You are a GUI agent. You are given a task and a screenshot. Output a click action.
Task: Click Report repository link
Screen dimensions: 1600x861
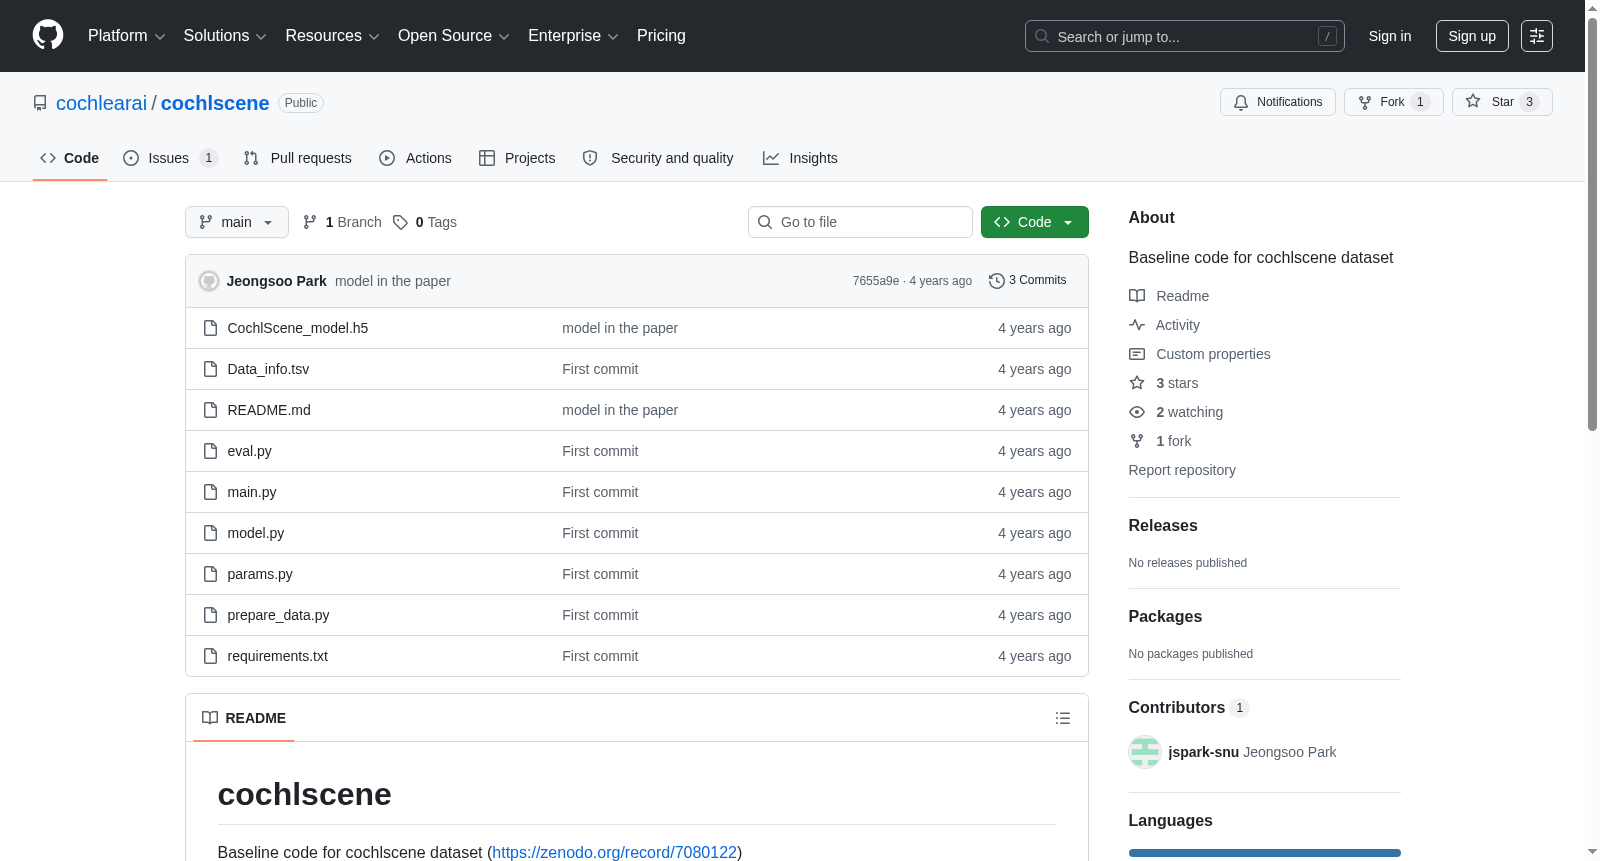(1182, 470)
